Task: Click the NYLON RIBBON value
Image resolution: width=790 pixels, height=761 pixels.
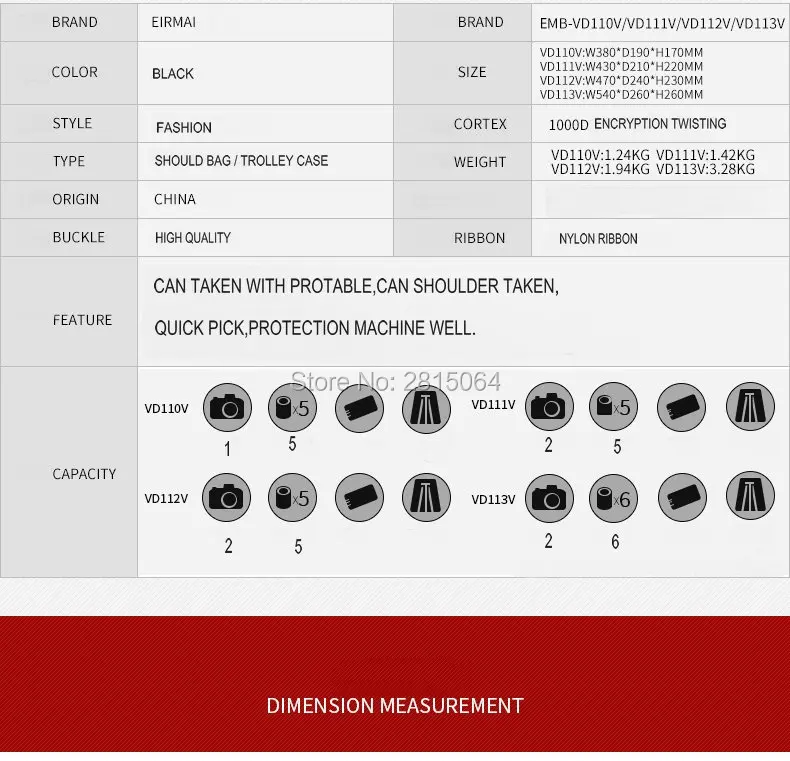Action: pos(598,239)
